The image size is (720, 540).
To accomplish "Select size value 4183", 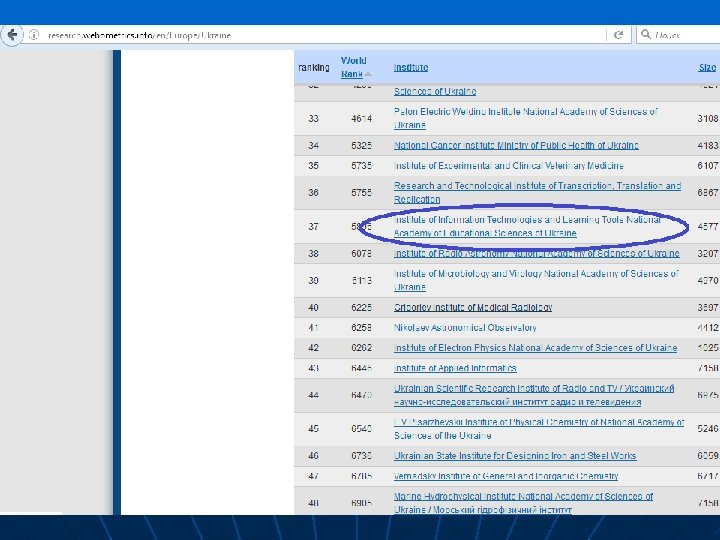I will [708, 146].
